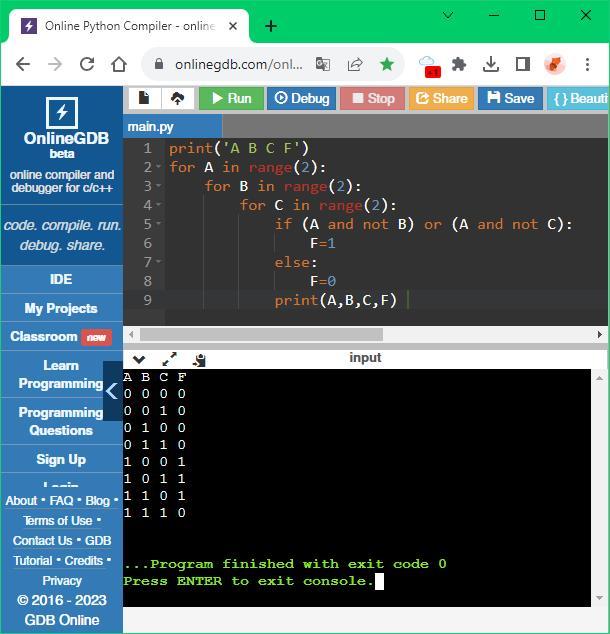Create a new file with the document icon
The height and width of the screenshot is (634, 610).
point(144,98)
